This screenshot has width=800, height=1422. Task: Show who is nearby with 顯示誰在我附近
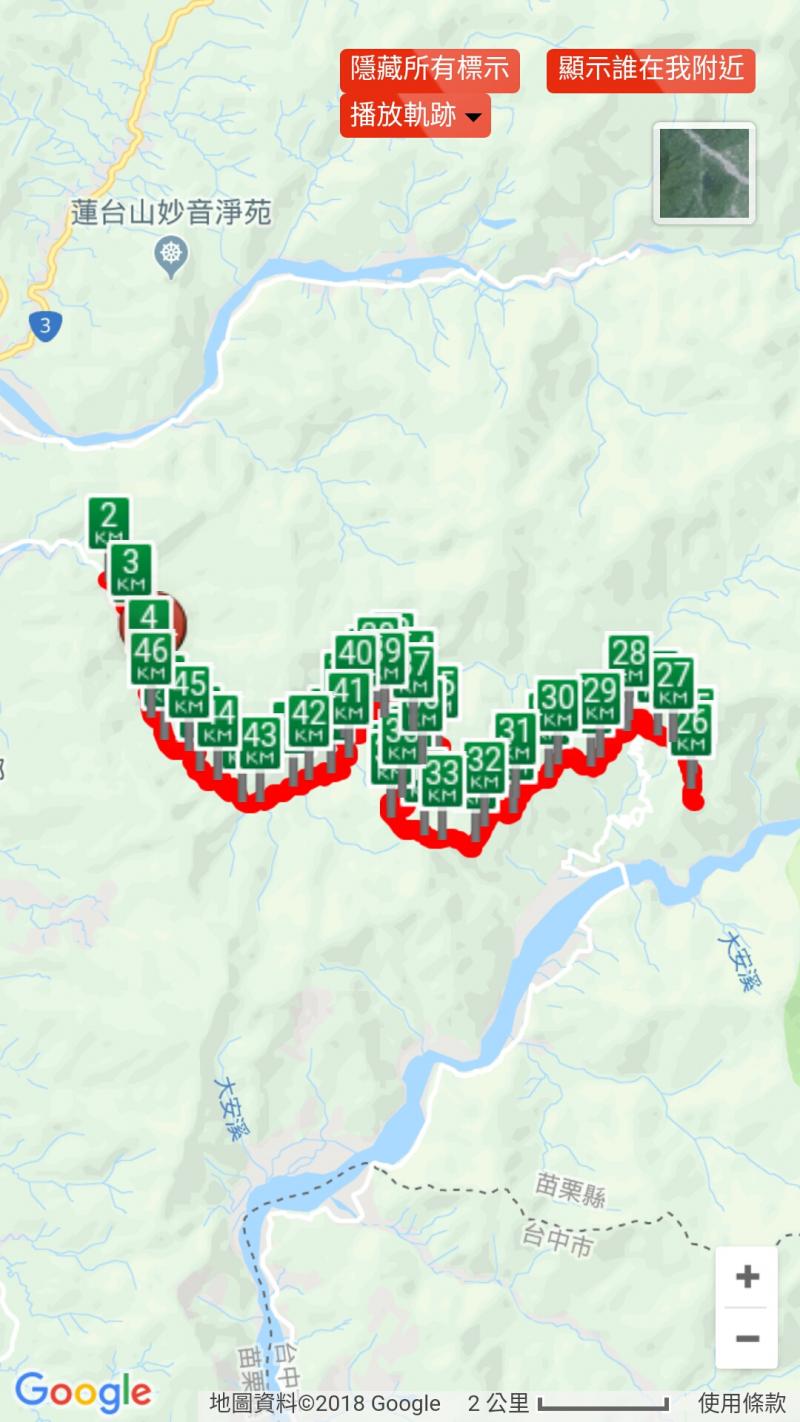pos(650,69)
